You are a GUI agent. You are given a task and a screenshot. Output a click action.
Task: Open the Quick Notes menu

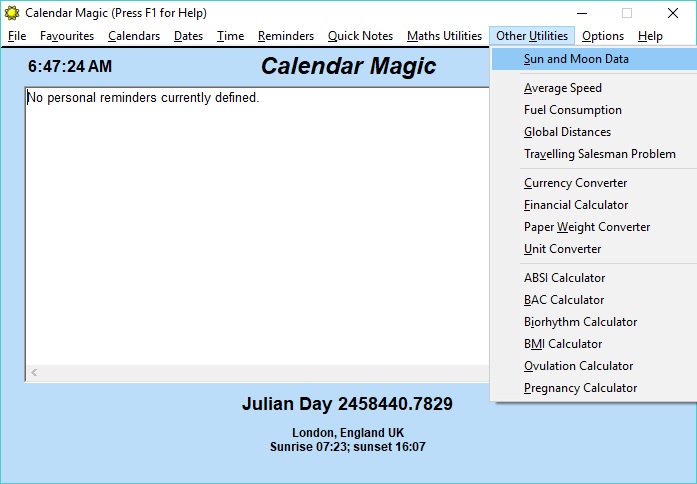(x=361, y=36)
